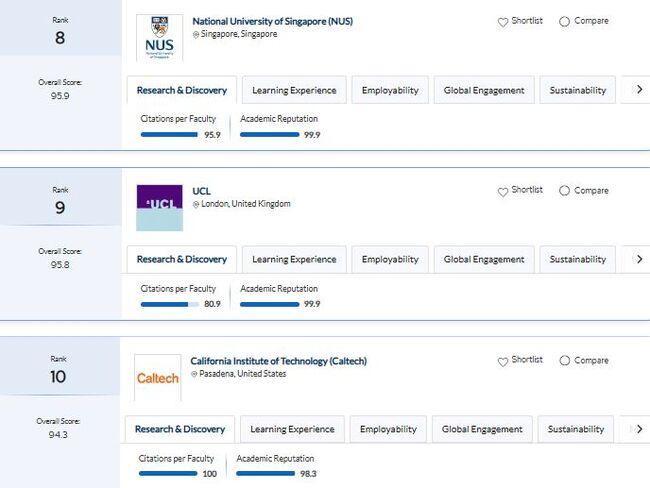650x488 pixels.
Task: Click the UCL purple logo
Action: tap(159, 207)
